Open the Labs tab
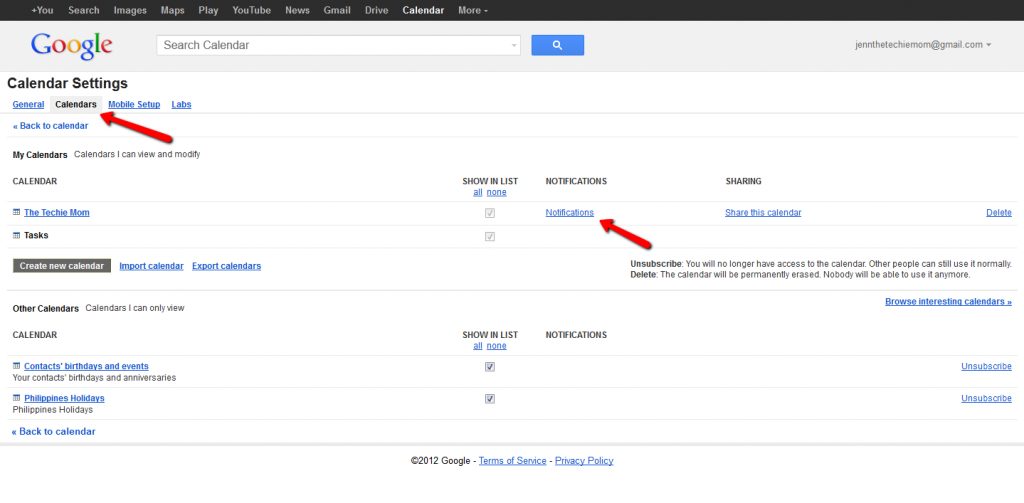The image size is (1024, 503). (x=182, y=105)
